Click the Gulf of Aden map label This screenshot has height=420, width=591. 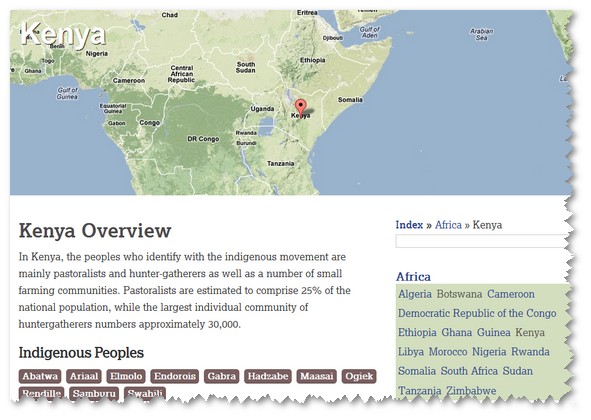(x=370, y=32)
